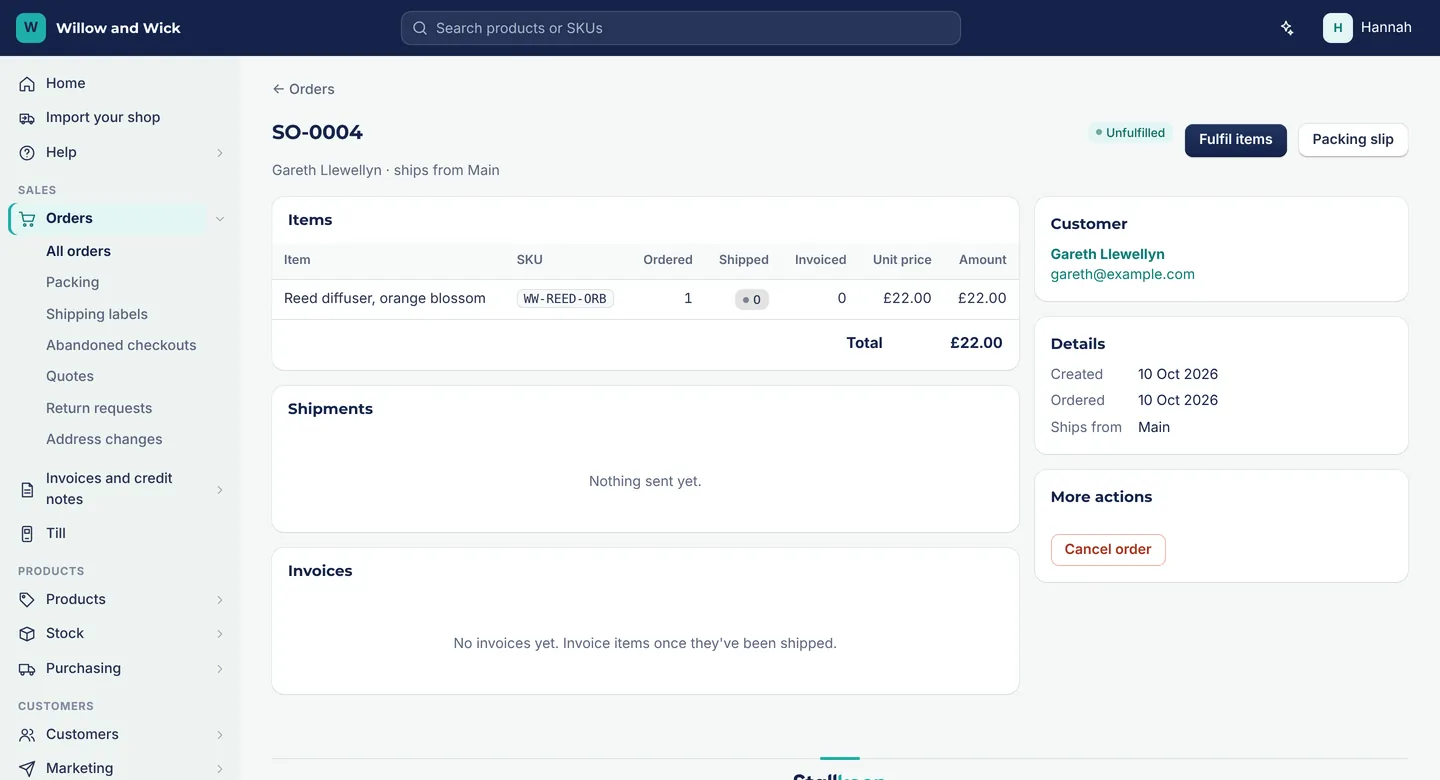
Task: Click the Marketing paper plane icon
Action: pyautogui.click(x=27, y=769)
